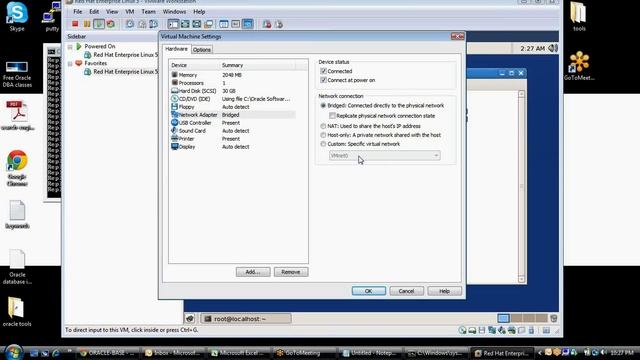Open the File menu
Viewport: 640px width, 360px height.
click(x=78, y=12)
